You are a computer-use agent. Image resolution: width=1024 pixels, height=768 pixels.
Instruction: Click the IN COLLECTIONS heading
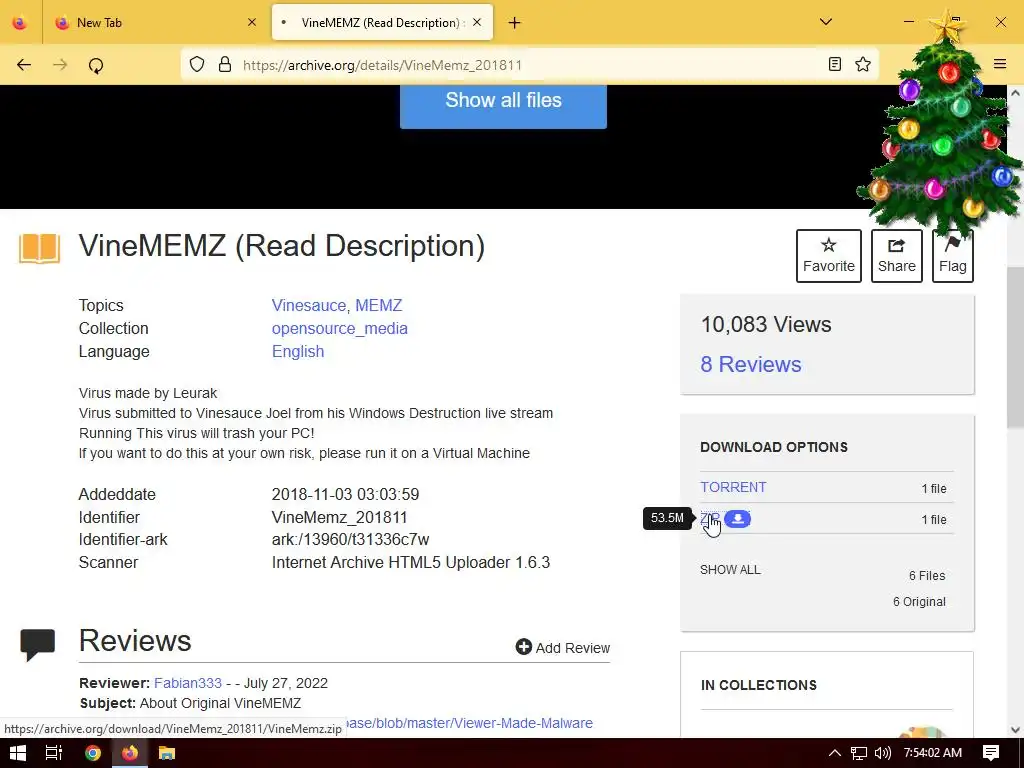click(x=759, y=685)
